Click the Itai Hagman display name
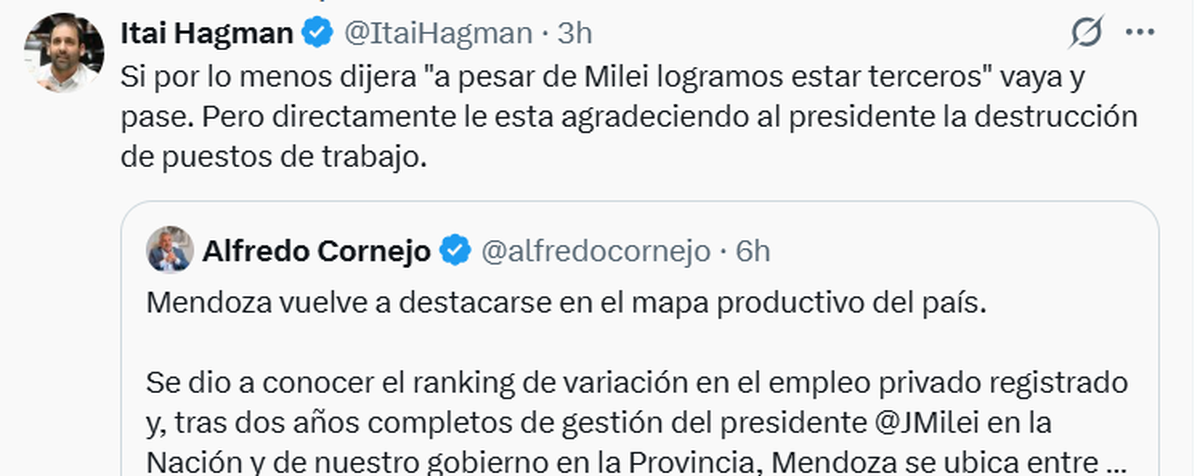The width and height of the screenshot is (1200, 476). 207,33
